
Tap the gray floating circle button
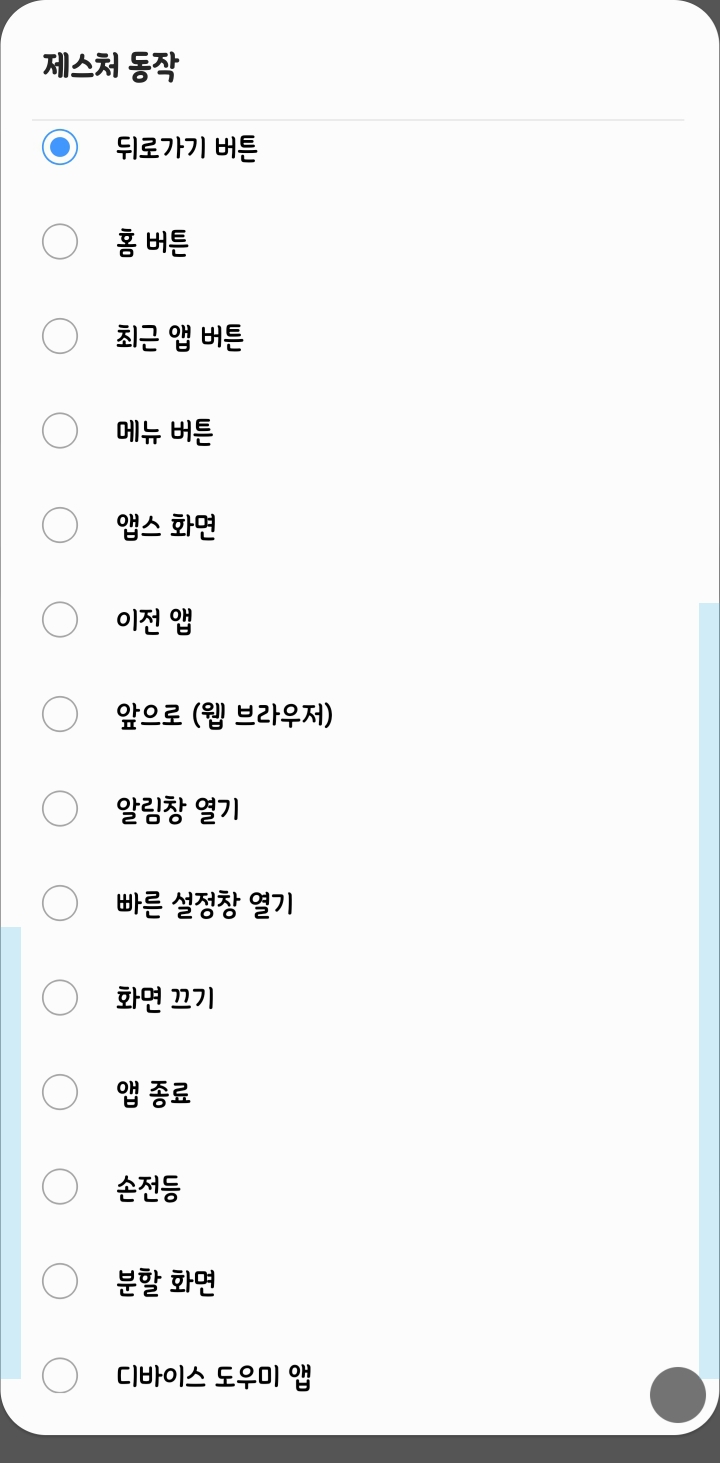678,1394
